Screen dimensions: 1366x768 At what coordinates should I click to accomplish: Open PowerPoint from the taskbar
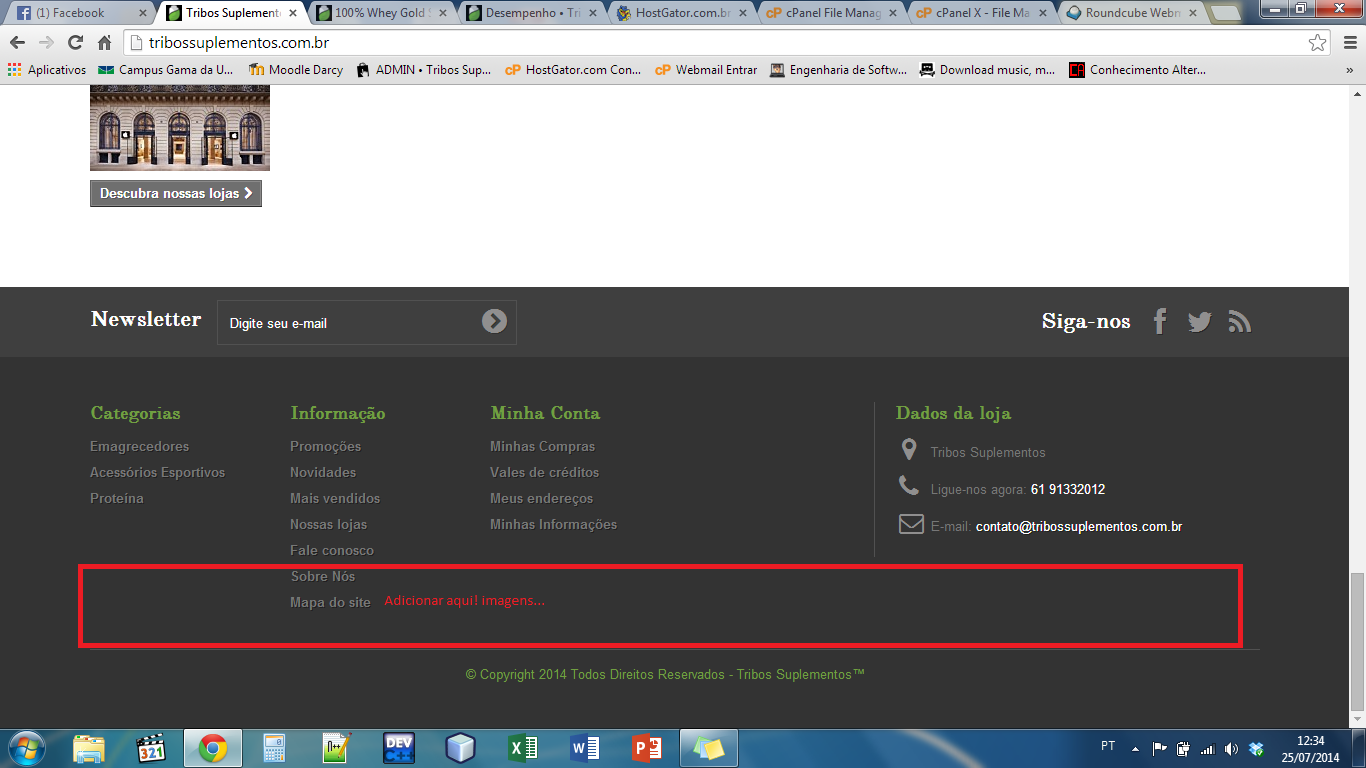tap(647, 748)
